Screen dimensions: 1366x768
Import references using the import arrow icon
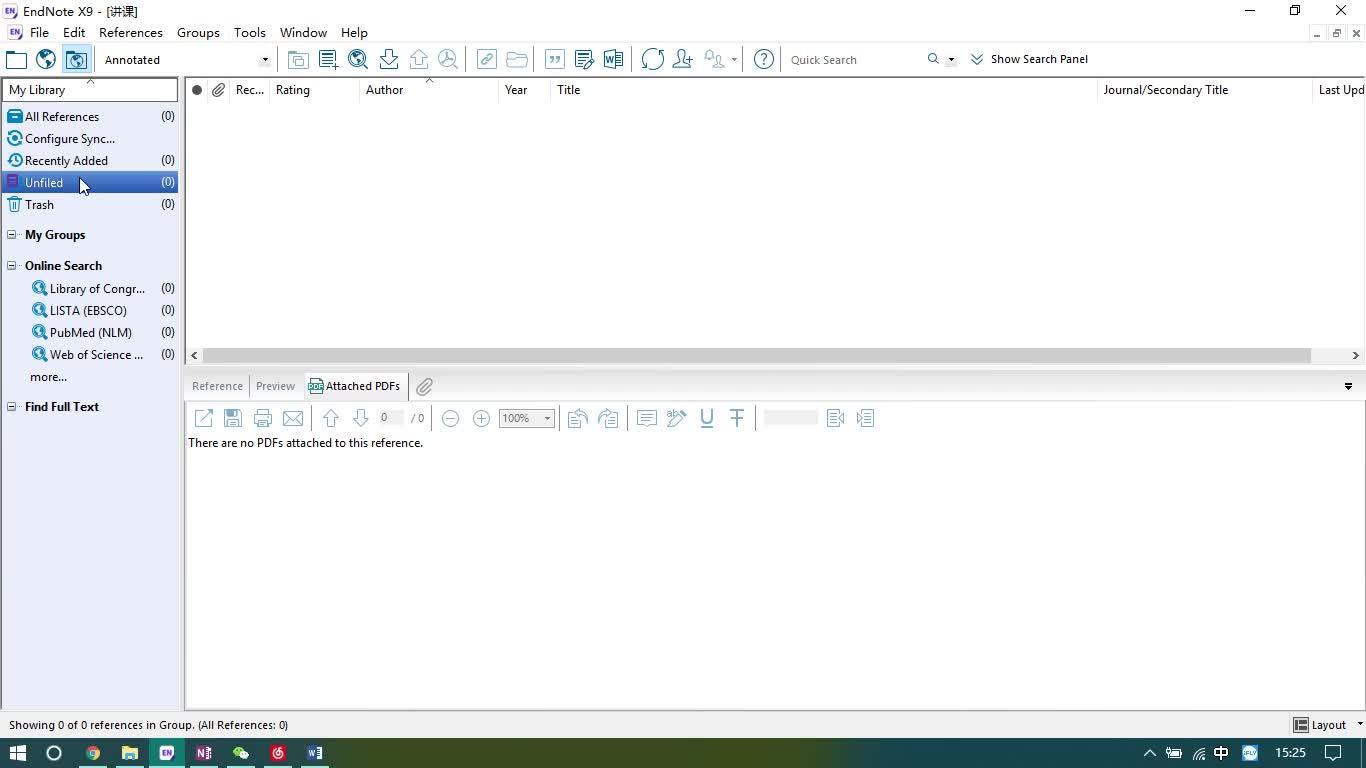point(389,59)
